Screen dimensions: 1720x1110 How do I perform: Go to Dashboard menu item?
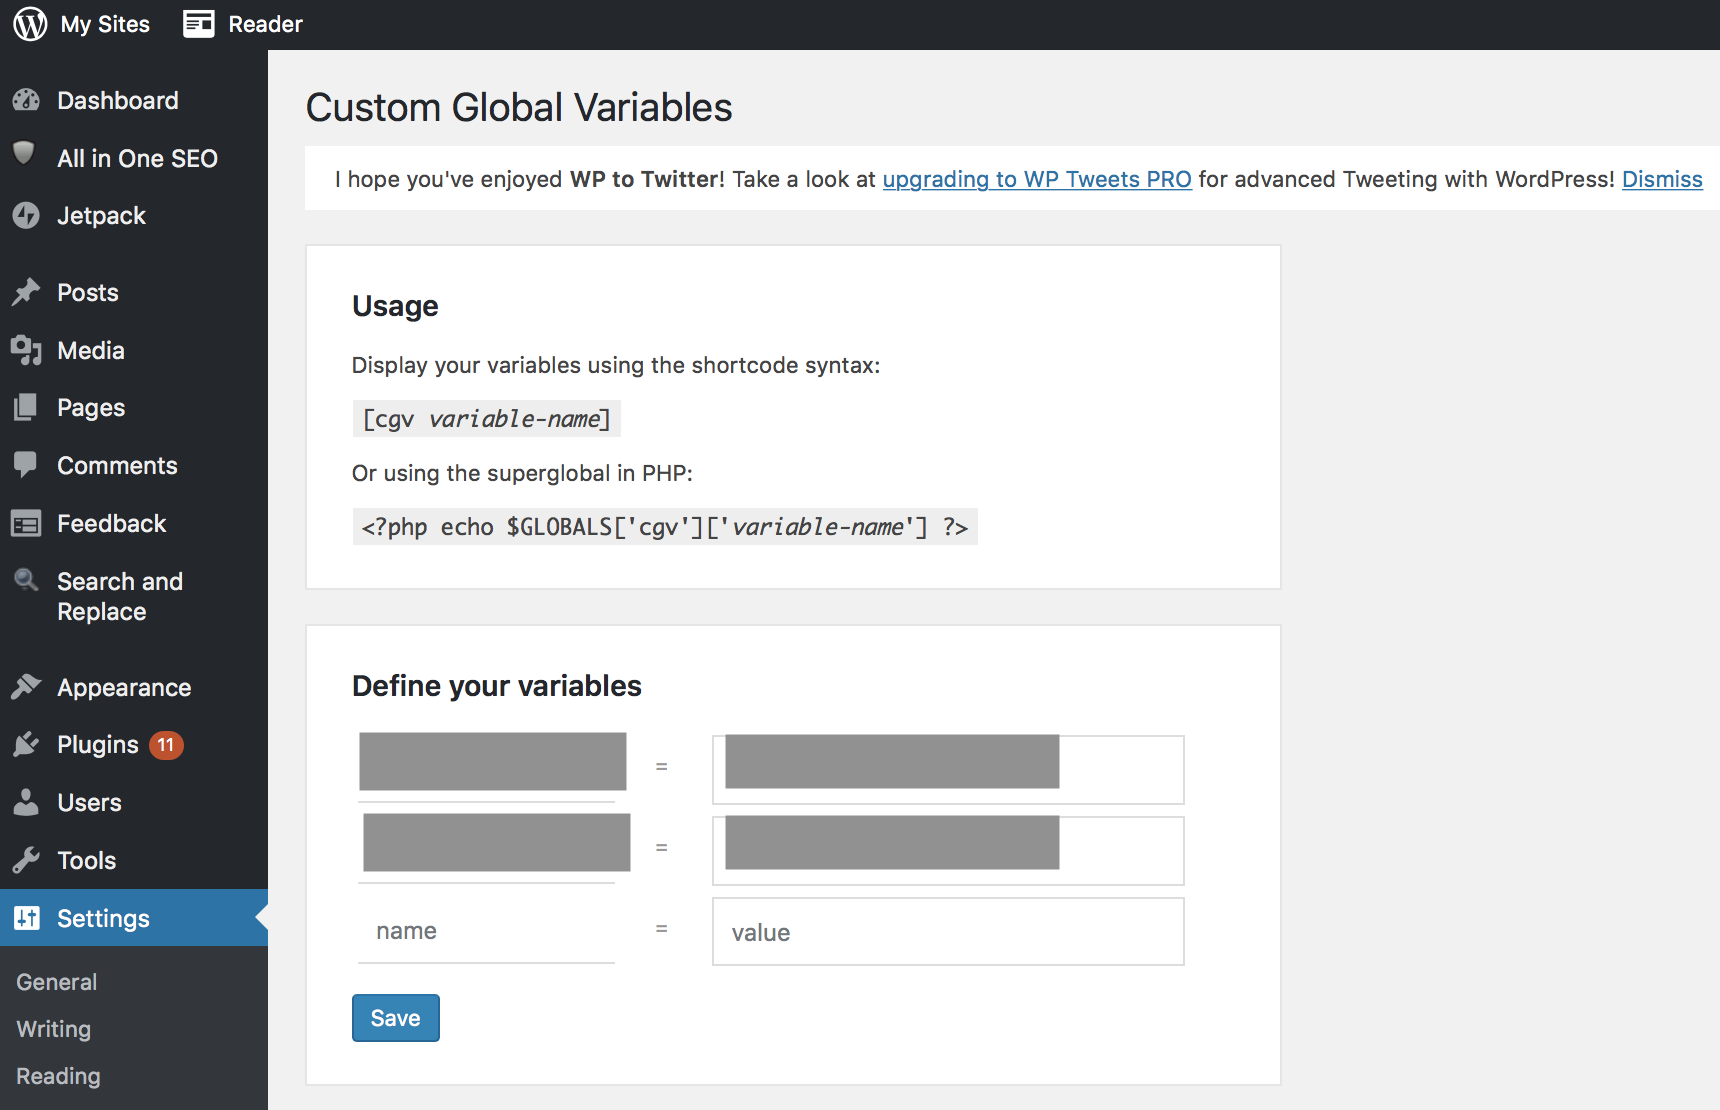[x=118, y=100]
